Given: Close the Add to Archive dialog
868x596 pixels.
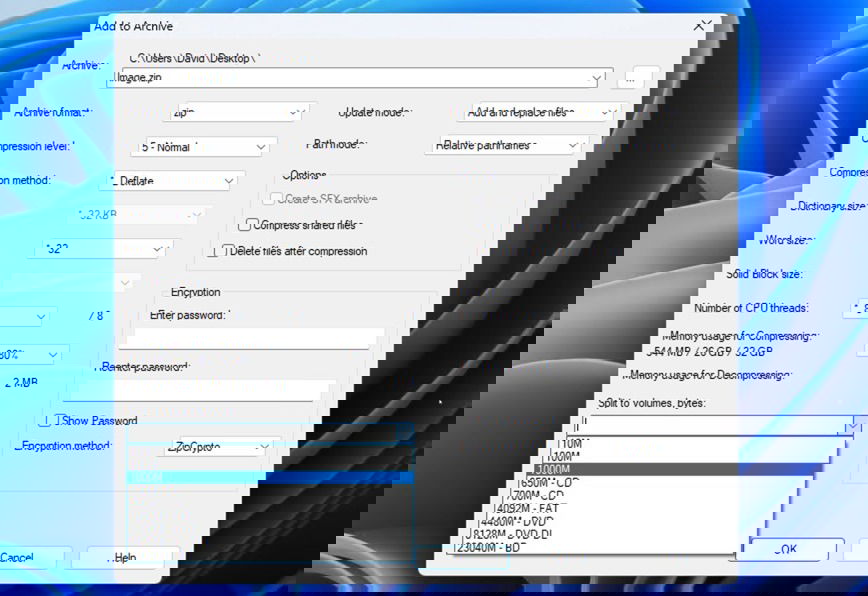Looking at the screenshot, I should click(x=702, y=26).
